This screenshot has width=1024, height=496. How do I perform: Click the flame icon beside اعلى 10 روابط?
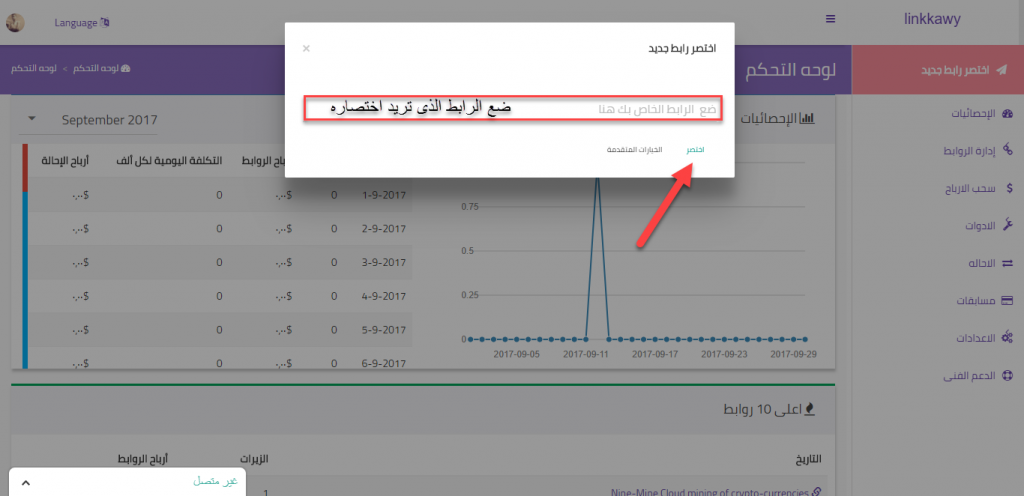click(x=811, y=409)
